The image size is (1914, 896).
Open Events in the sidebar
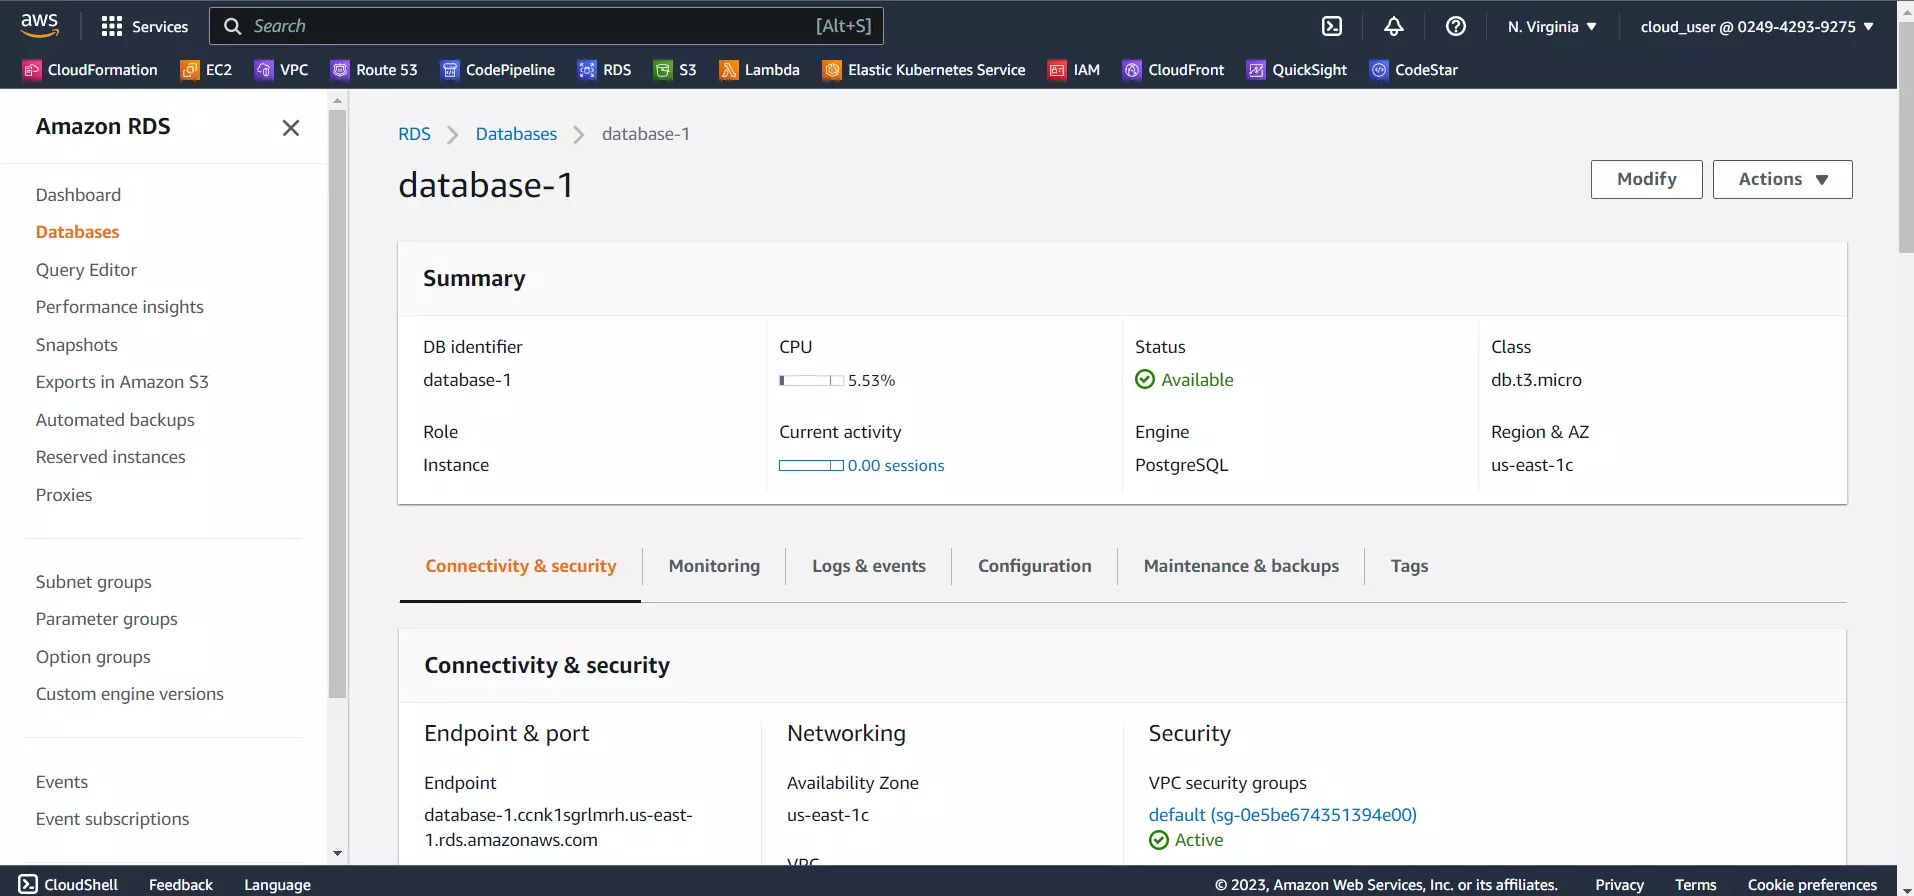tap(62, 782)
